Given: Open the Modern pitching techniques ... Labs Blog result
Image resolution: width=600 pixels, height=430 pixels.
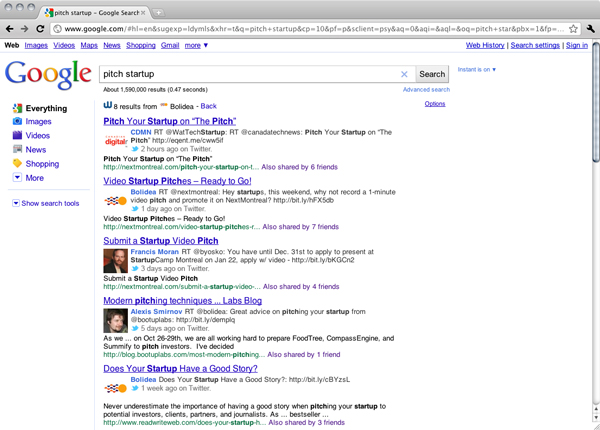Looking at the screenshot, I should click(x=183, y=301).
